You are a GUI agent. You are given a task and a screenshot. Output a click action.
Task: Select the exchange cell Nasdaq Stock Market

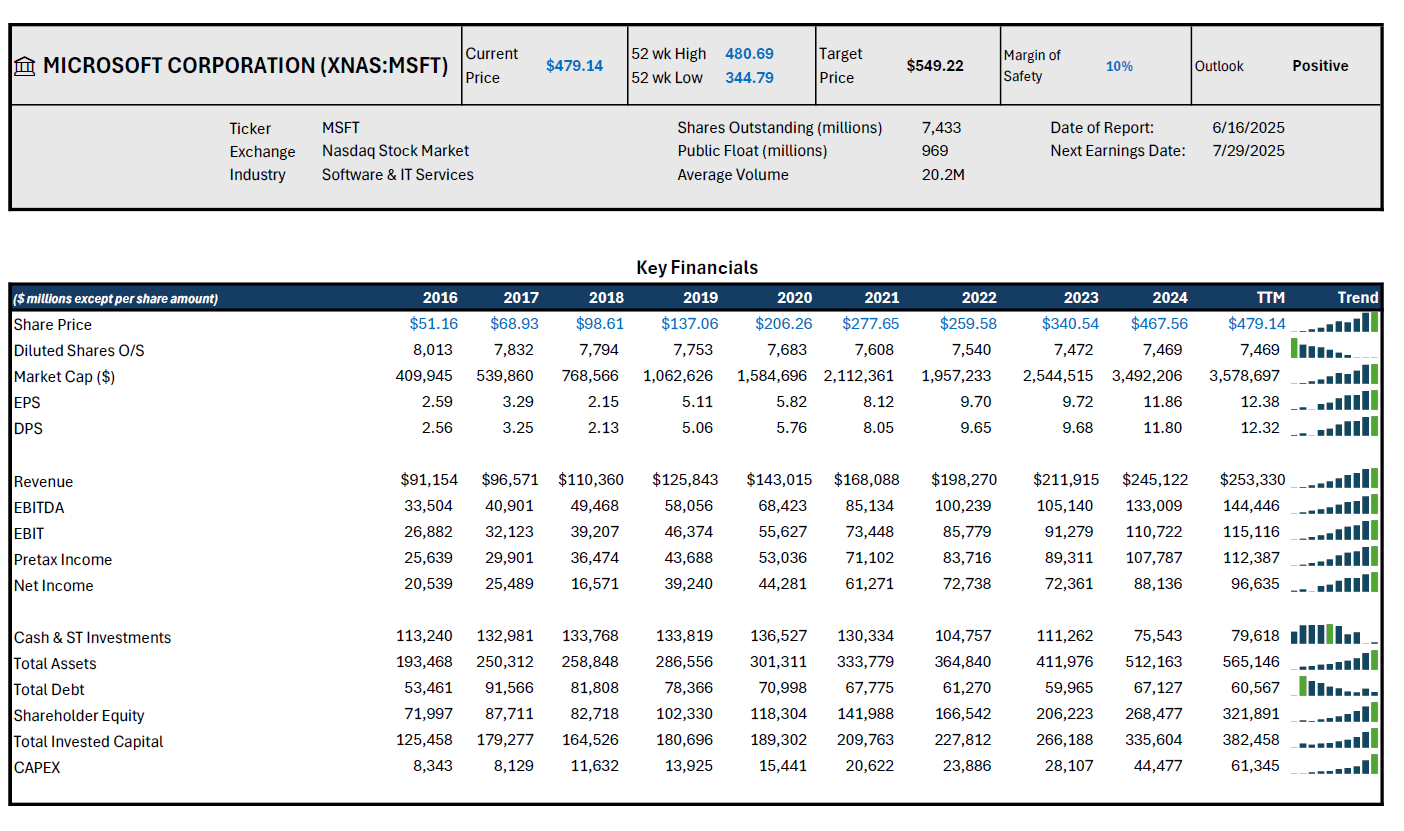click(x=395, y=151)
